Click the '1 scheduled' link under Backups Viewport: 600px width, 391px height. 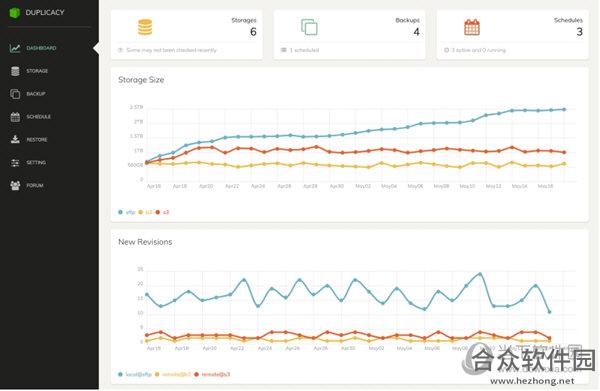tap(304, 50)
